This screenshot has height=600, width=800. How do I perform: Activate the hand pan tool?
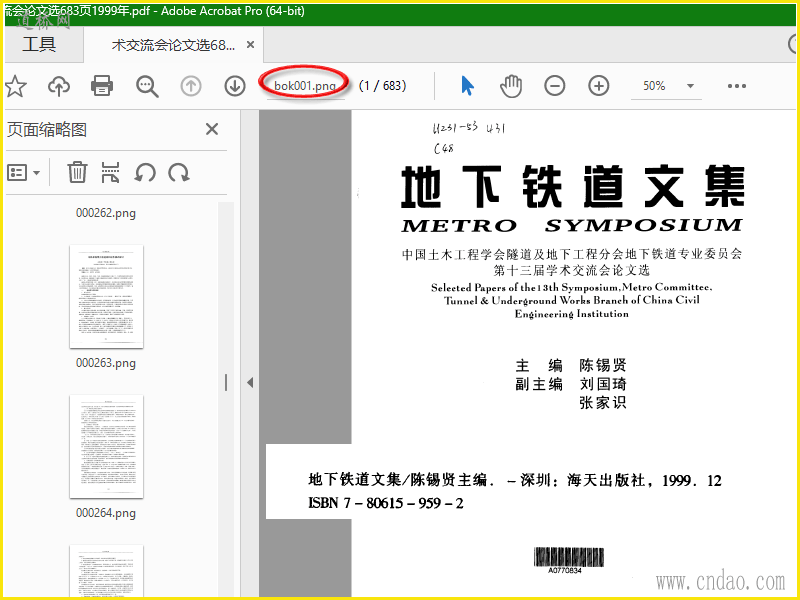[x=511, y=86]
